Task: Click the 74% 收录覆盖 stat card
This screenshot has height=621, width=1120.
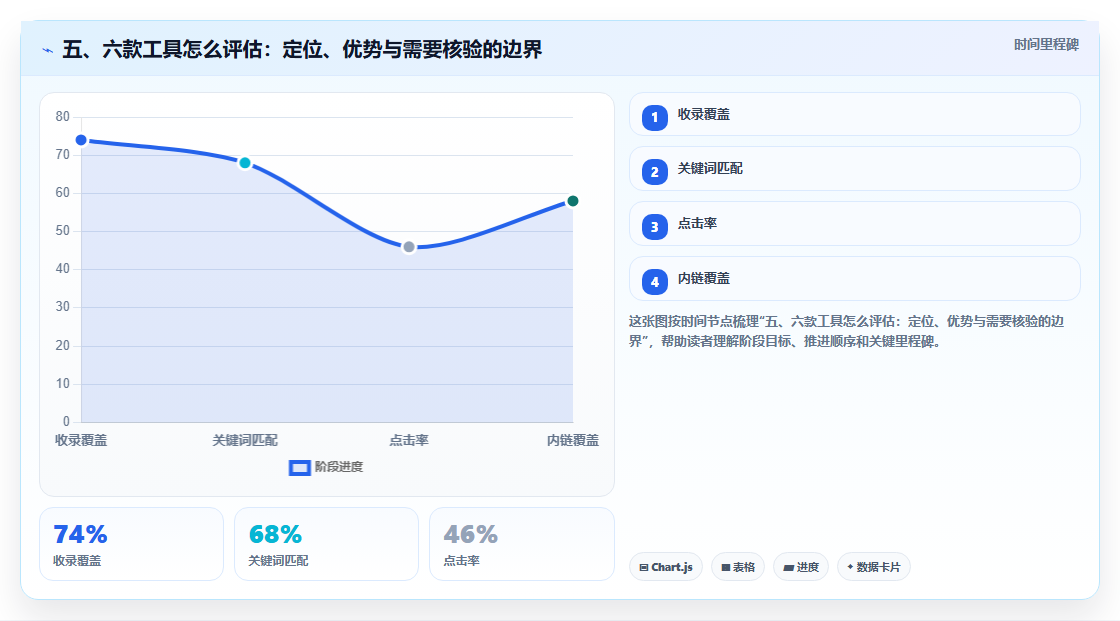Action: click(131, 544)
